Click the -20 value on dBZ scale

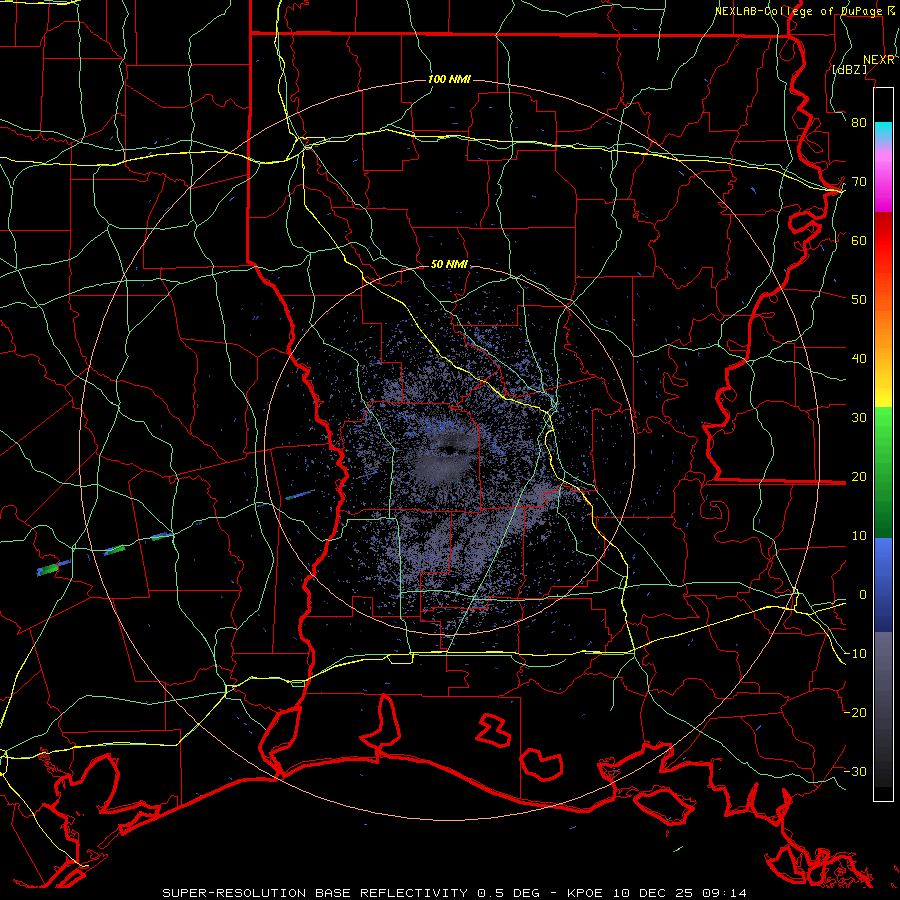[855, 713]
